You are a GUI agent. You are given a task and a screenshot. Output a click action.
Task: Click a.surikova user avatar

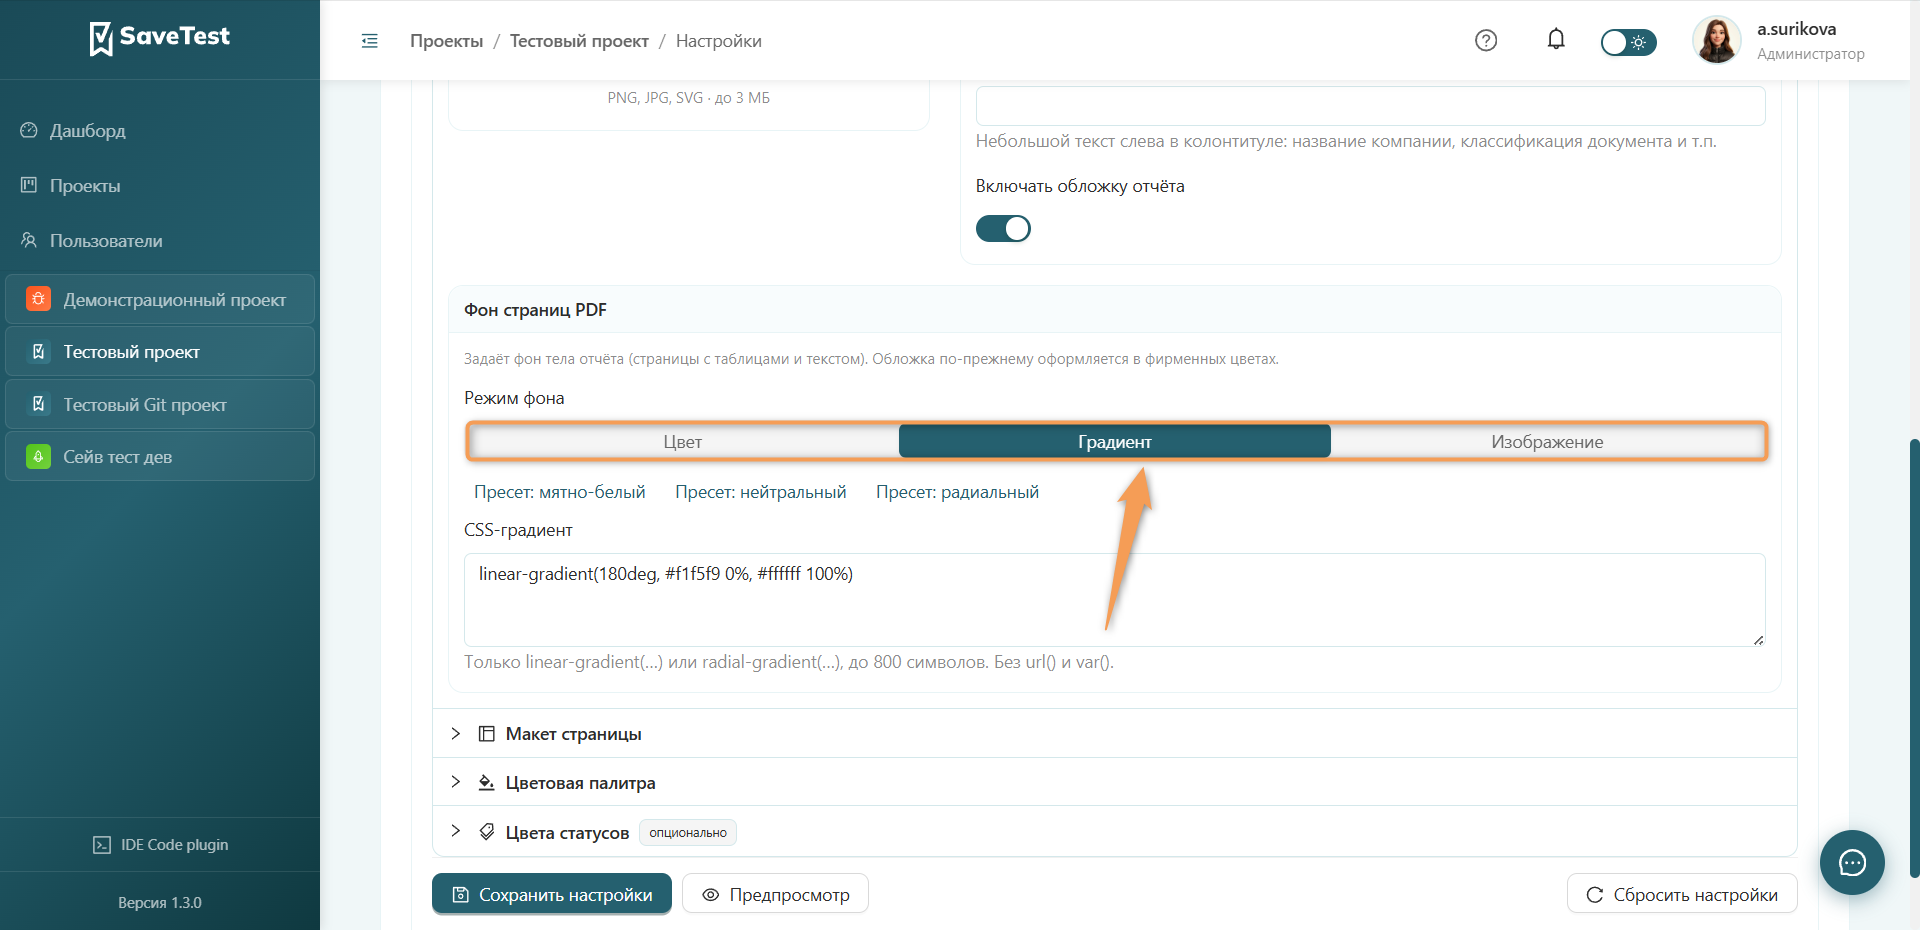point(1716,40)
